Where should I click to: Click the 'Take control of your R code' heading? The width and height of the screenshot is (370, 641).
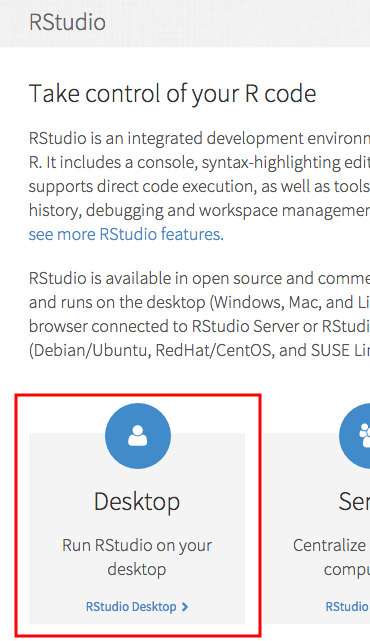tap(173, 94)
